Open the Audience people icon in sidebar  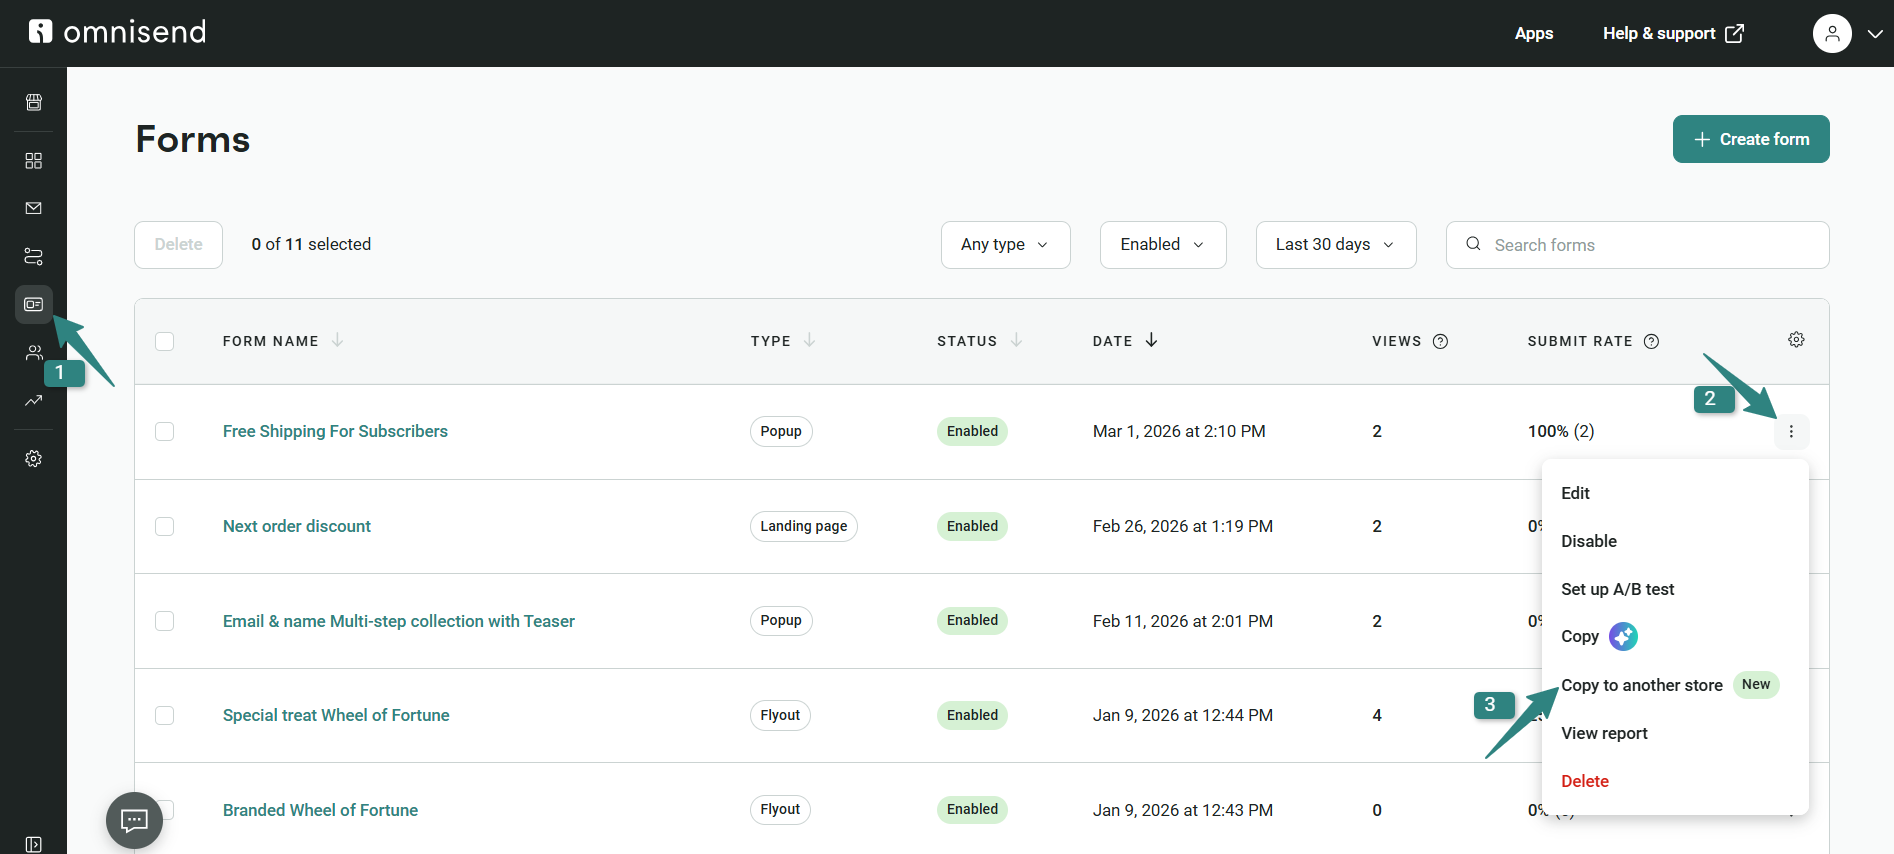point(33,352)
